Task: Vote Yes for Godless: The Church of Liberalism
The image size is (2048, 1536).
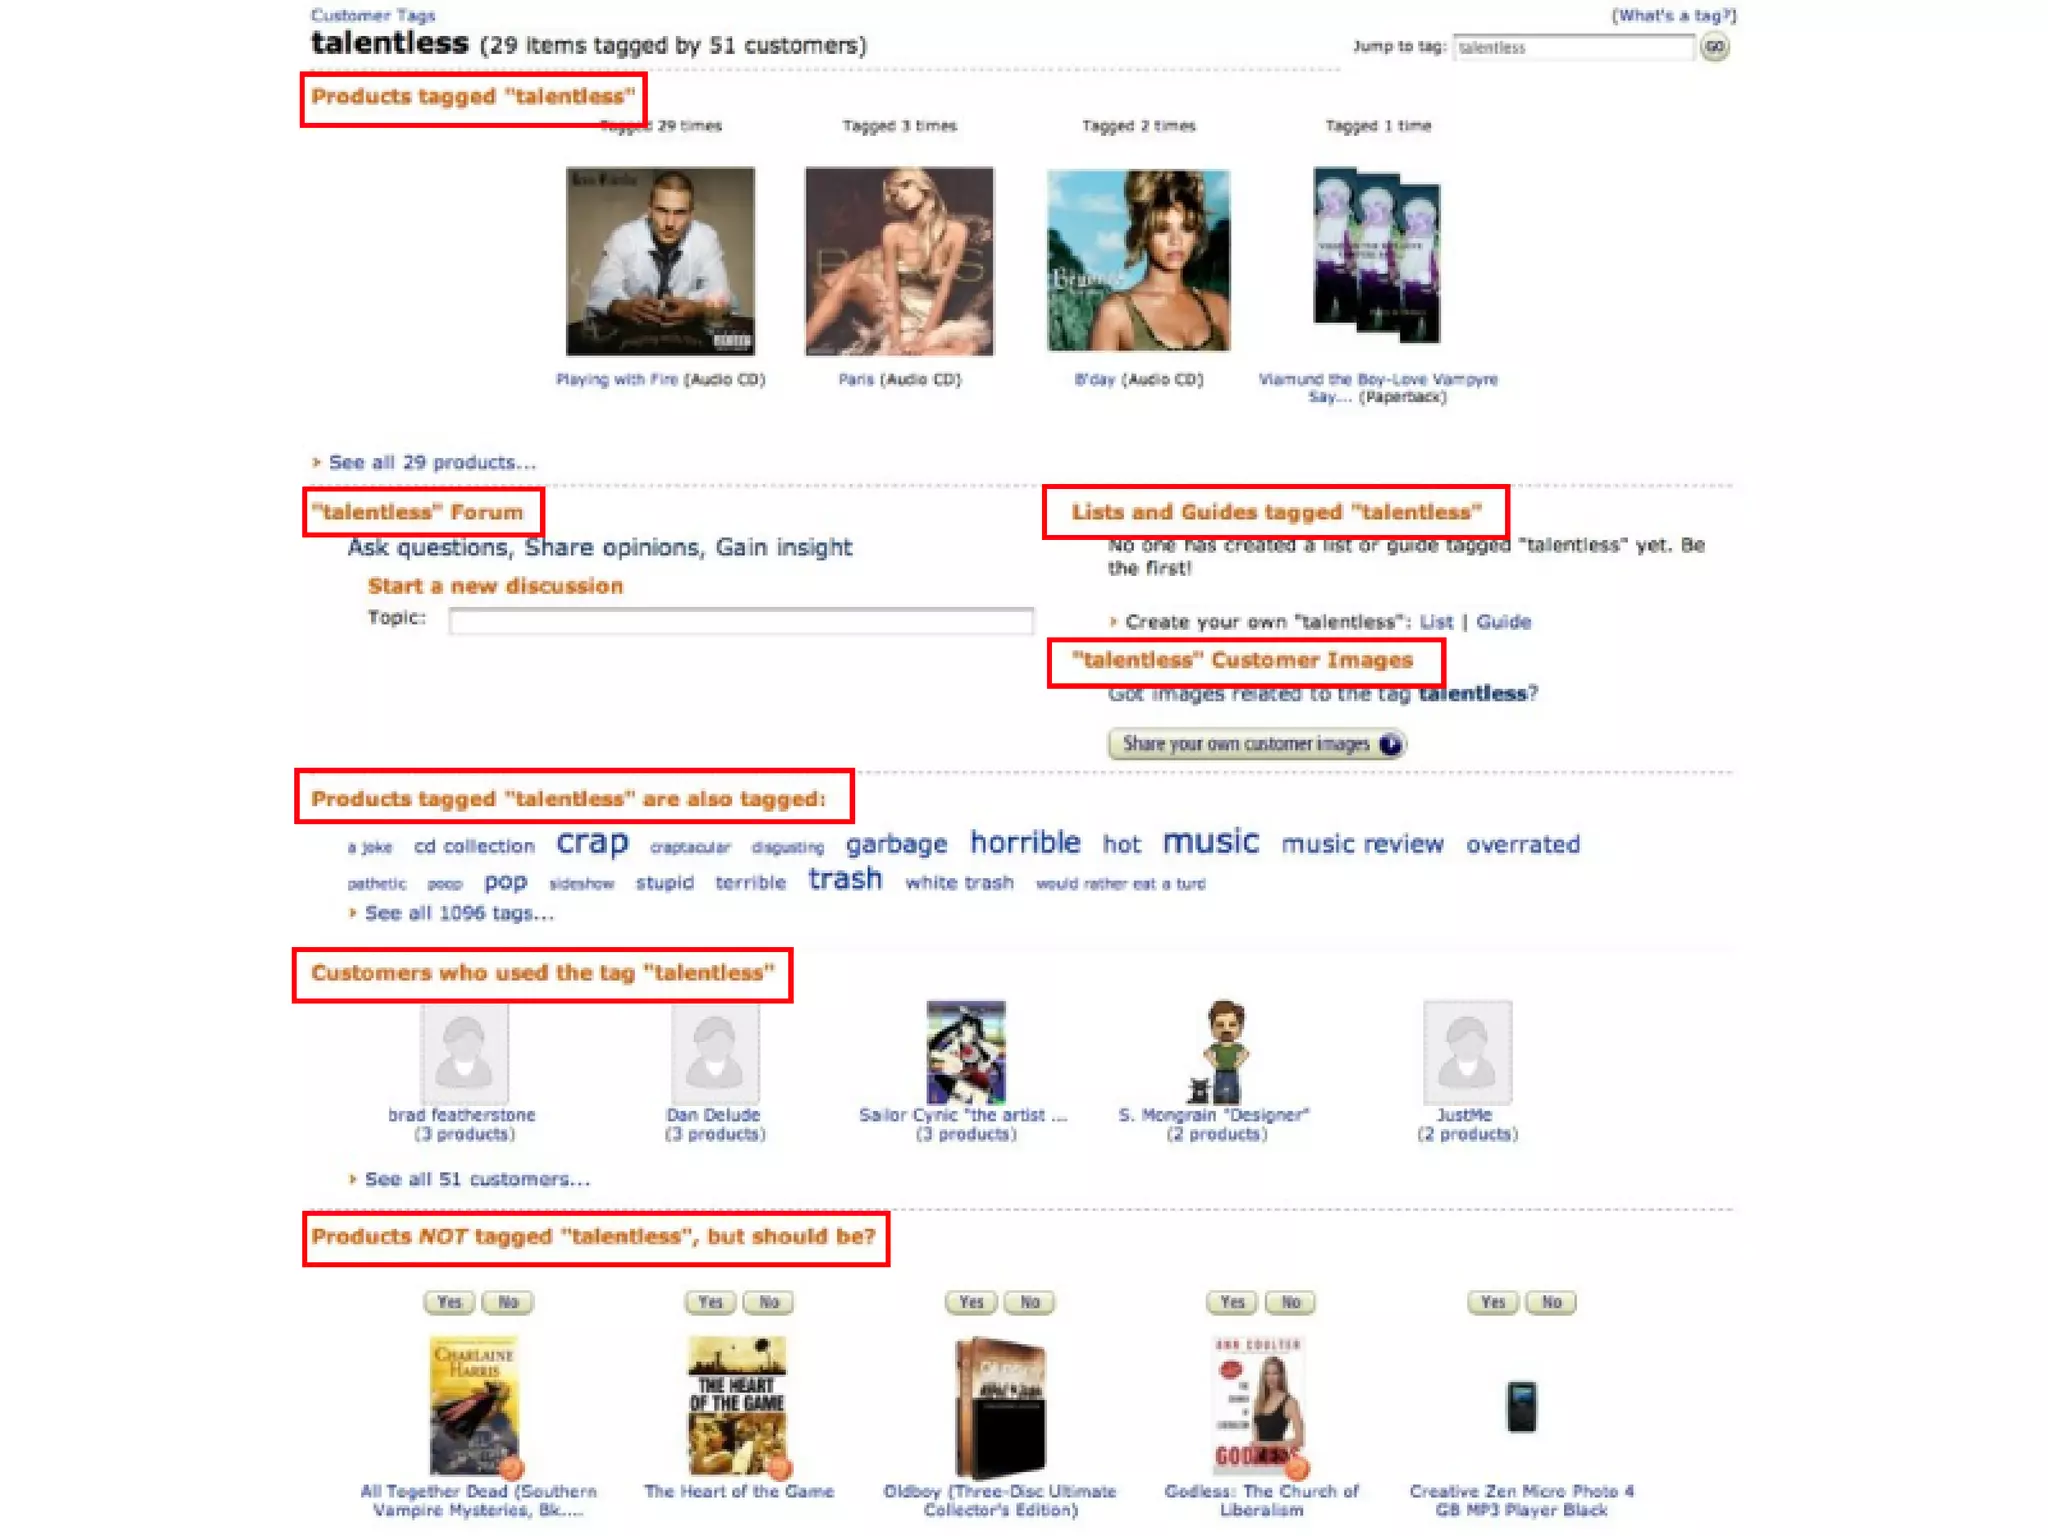Action: click(1232, 1302)
